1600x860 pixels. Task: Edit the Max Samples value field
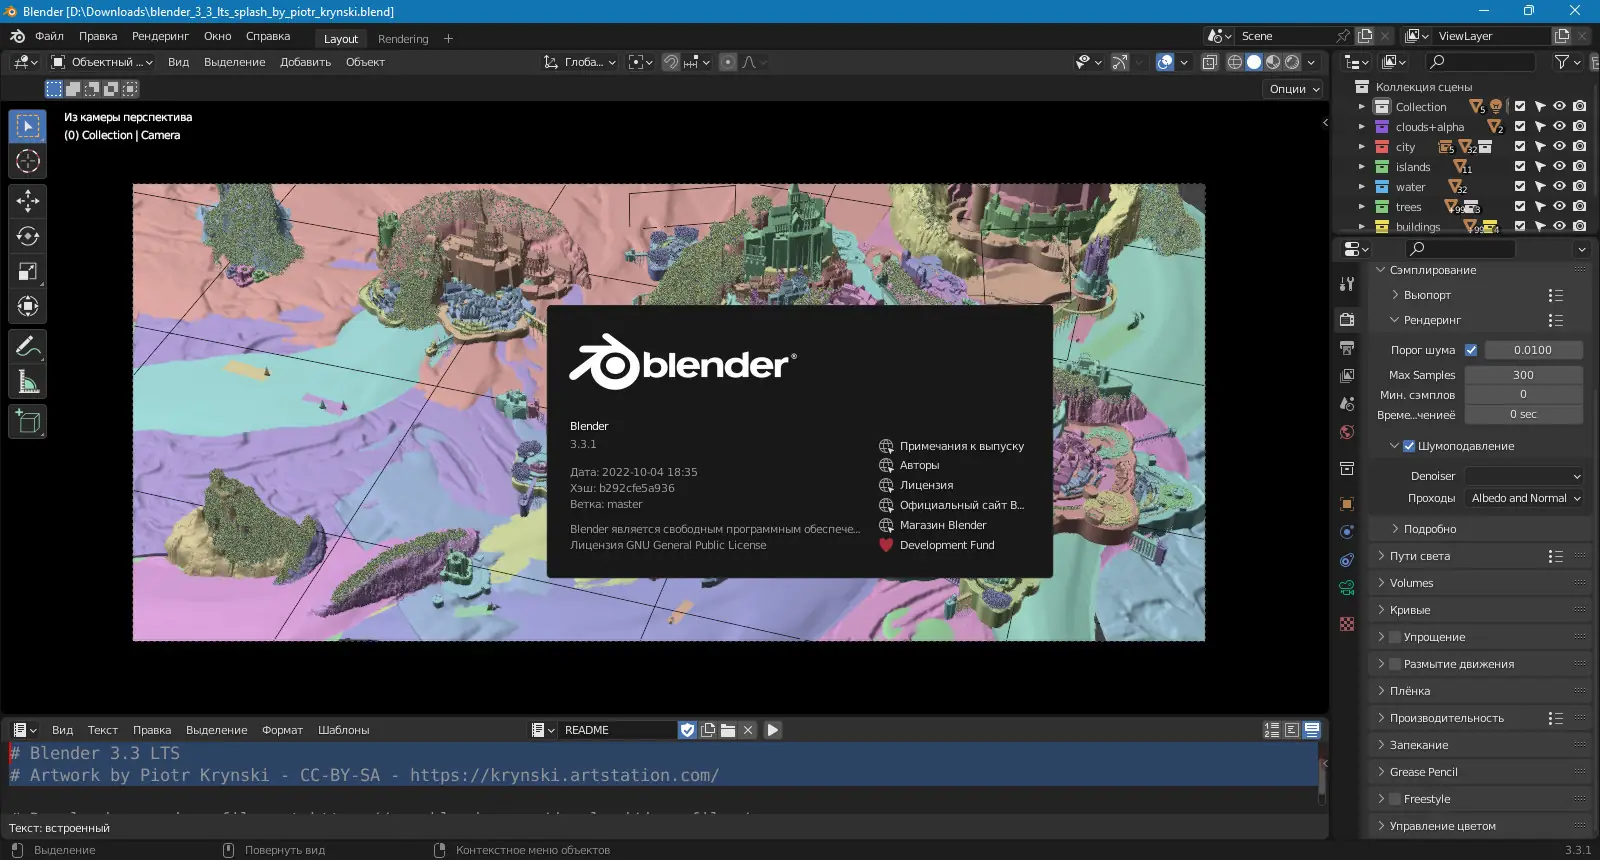pos(1524,375)
